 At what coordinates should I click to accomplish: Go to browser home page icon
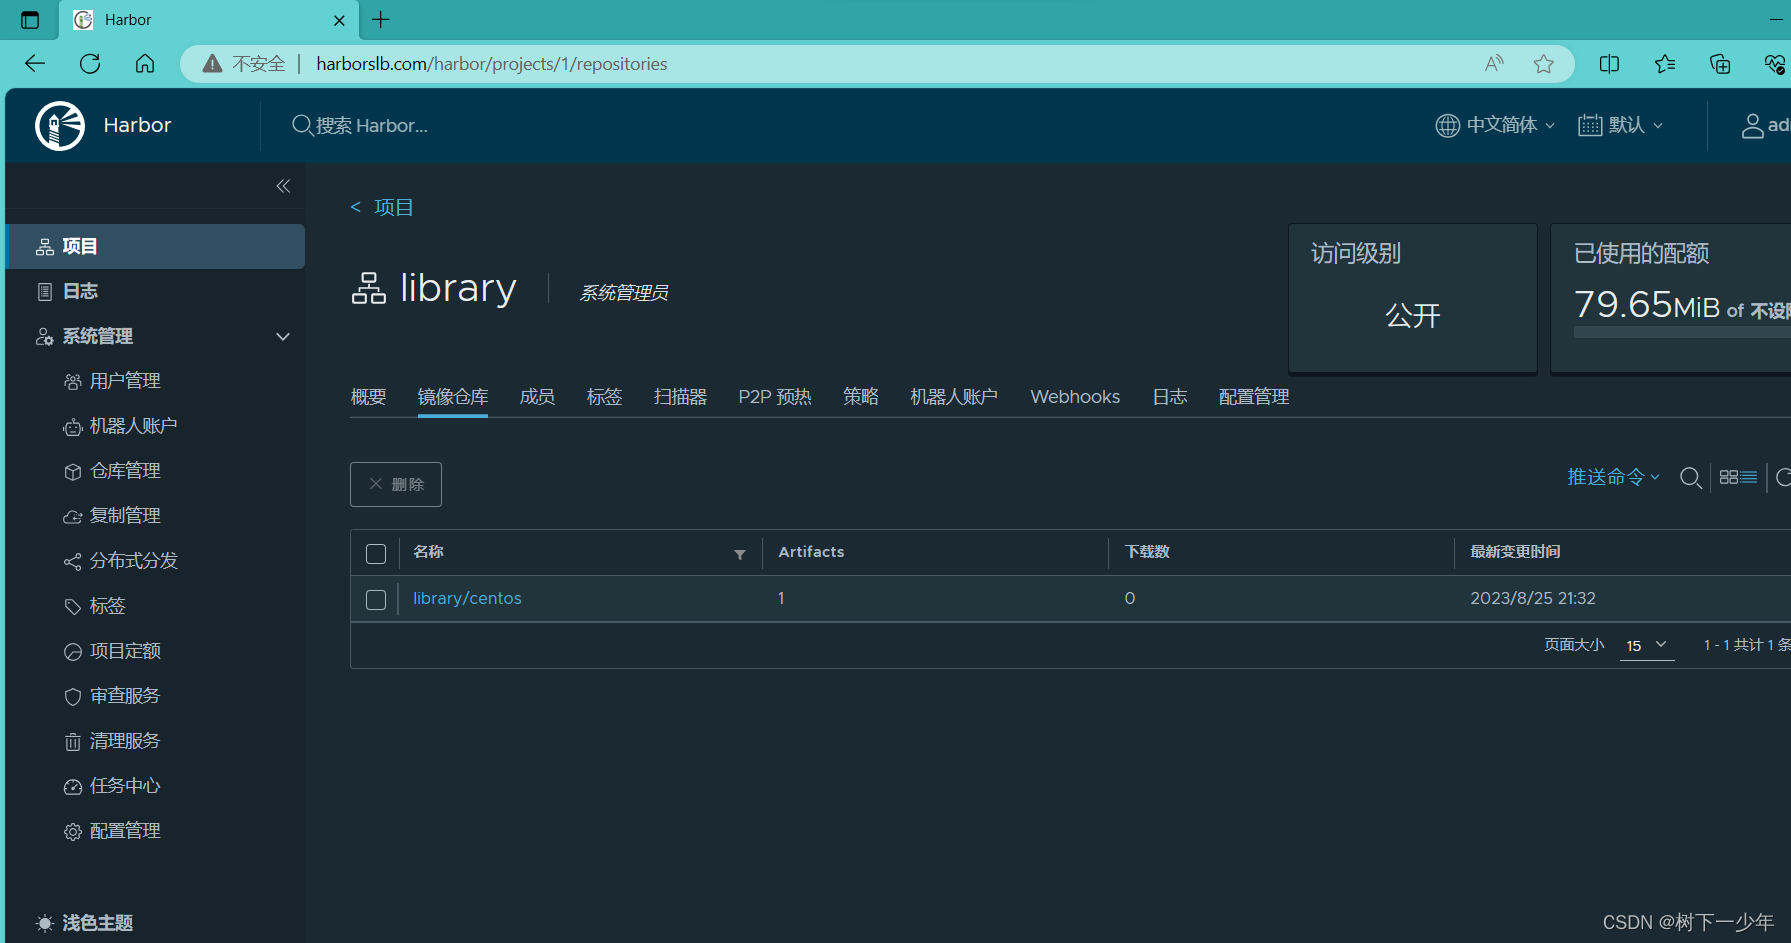click(145, 64)
